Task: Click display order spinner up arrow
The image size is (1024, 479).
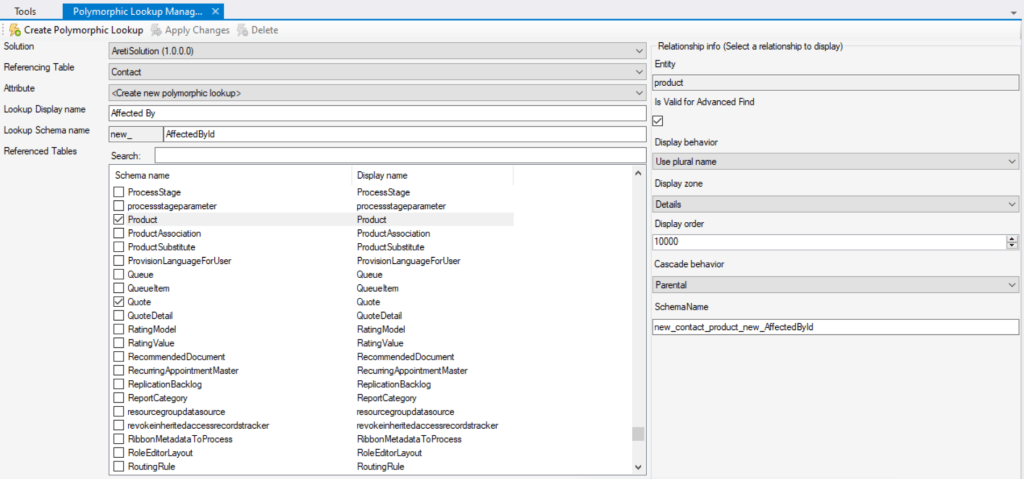Action: [1012, 238]
